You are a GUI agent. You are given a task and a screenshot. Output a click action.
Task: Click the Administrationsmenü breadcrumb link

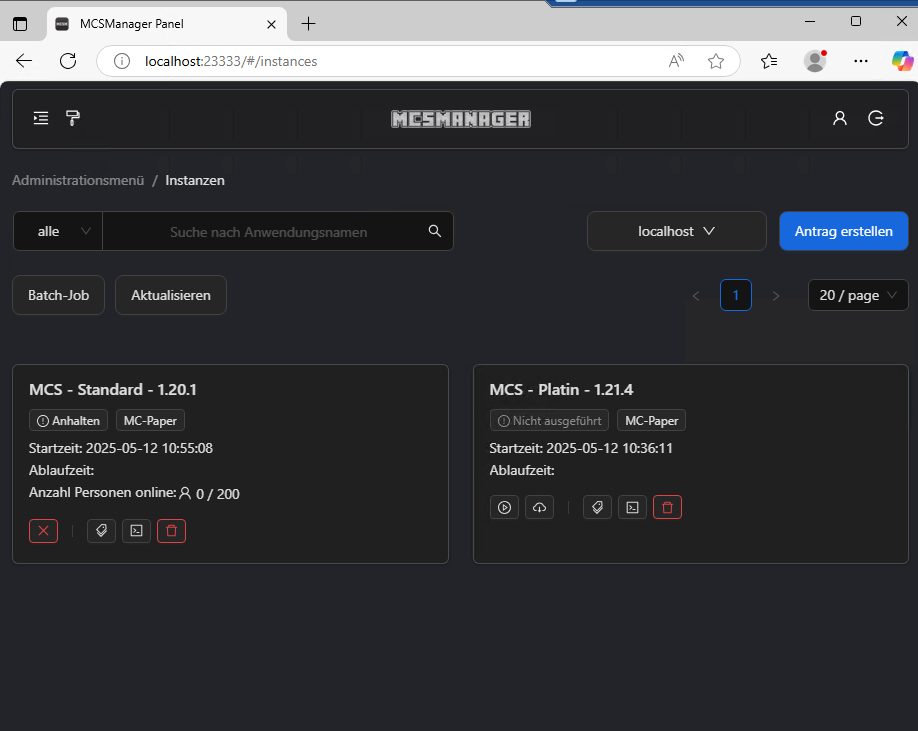tap(78, 180)
